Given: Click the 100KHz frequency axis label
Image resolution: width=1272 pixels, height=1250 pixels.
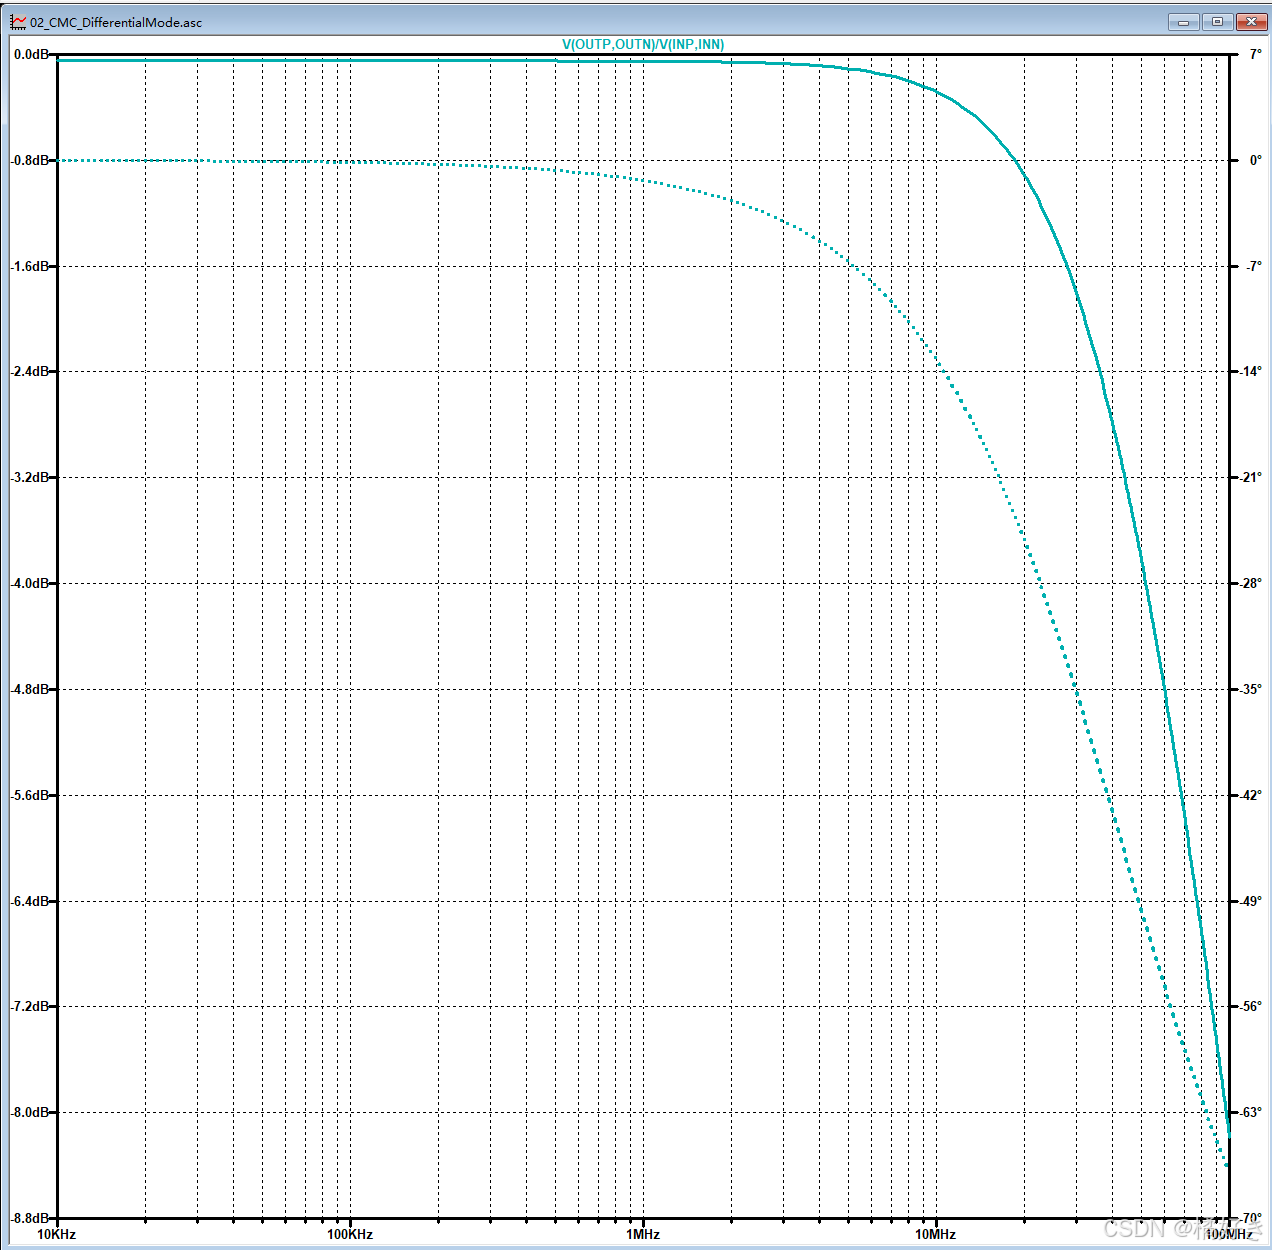Looking at the screenshot, I should tap(350, 1234).
